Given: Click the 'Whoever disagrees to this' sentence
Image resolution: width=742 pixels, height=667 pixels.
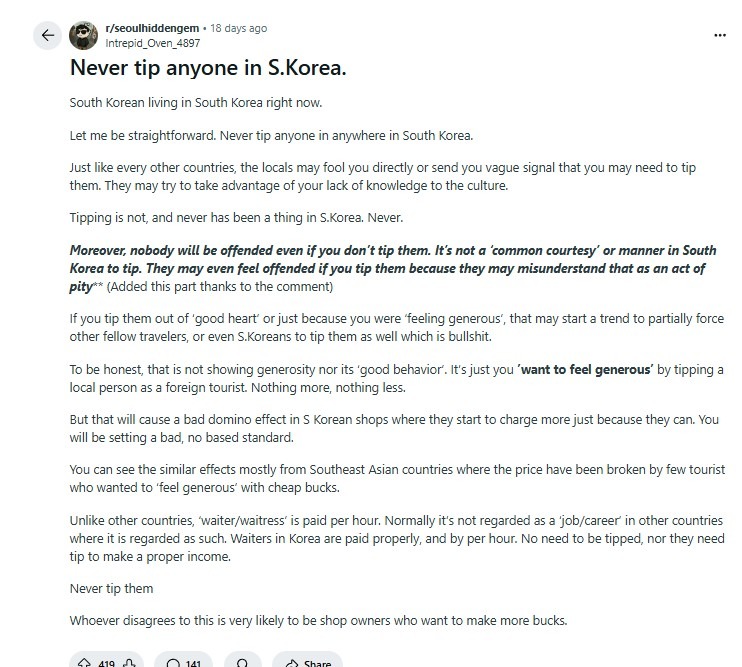Looking at the screenshot, I should click(318, 620).
